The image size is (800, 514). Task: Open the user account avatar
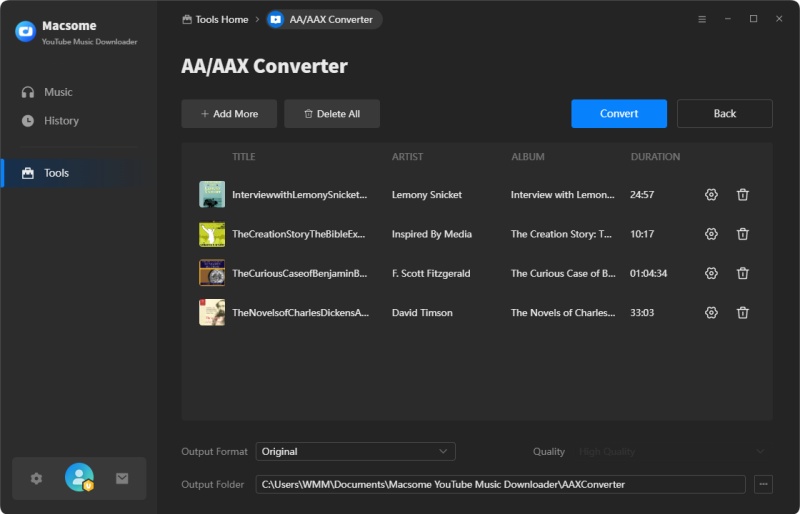click(79, 477)
